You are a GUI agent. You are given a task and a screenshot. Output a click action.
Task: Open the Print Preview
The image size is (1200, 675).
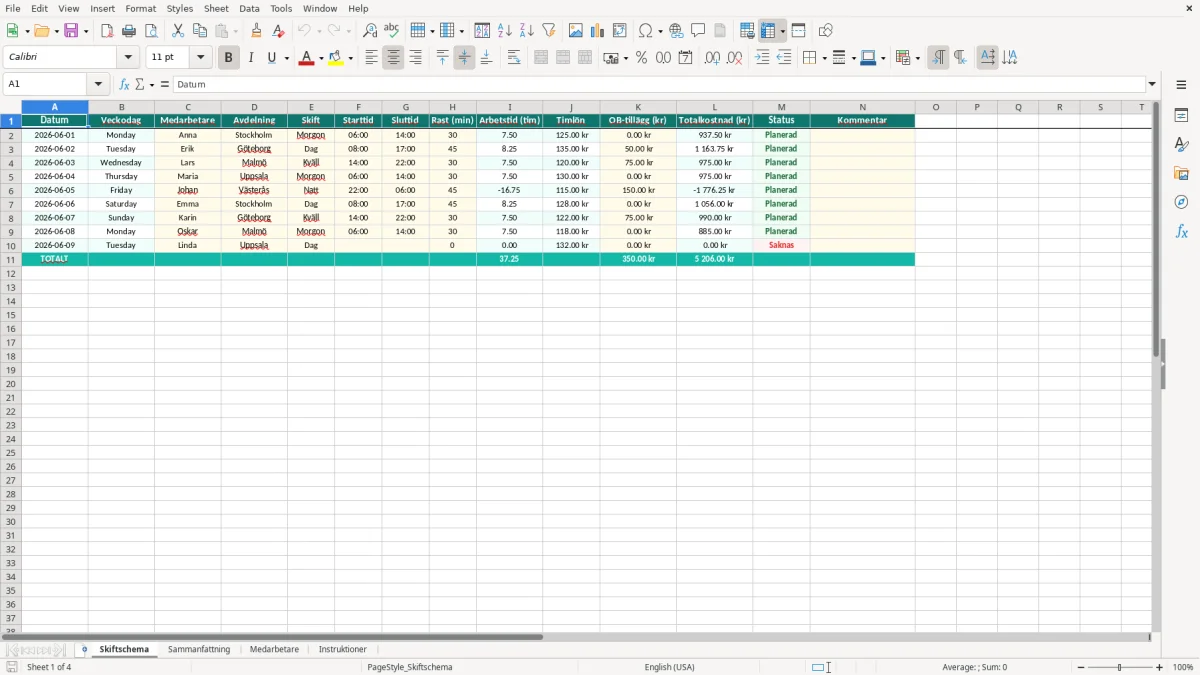pos(151,30)
